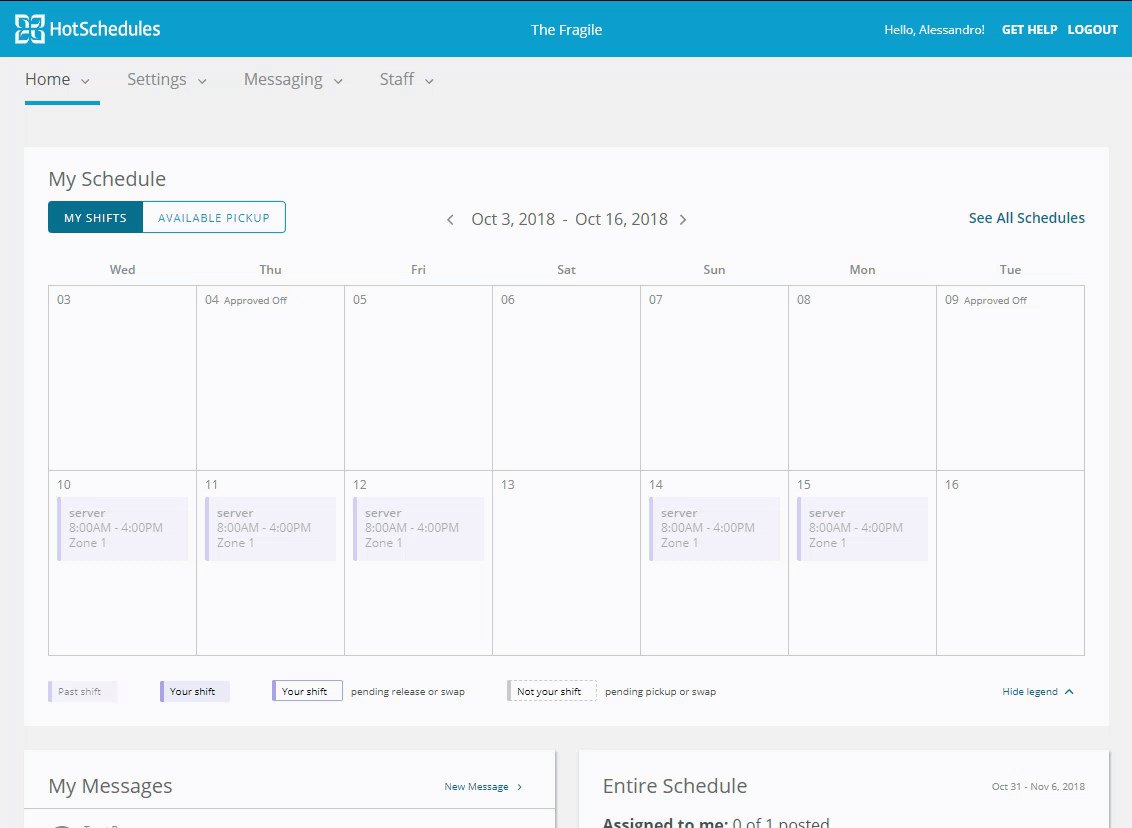This screenshot has height=828, width=1132.
Task: Select server shift on Monday the 15th
Action: (863, 528)
